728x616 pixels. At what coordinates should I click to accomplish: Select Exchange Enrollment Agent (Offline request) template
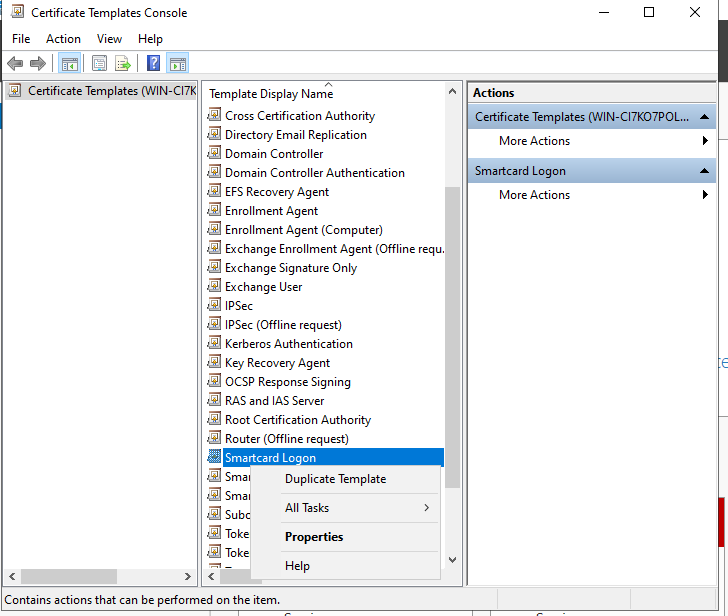[334, 249]
